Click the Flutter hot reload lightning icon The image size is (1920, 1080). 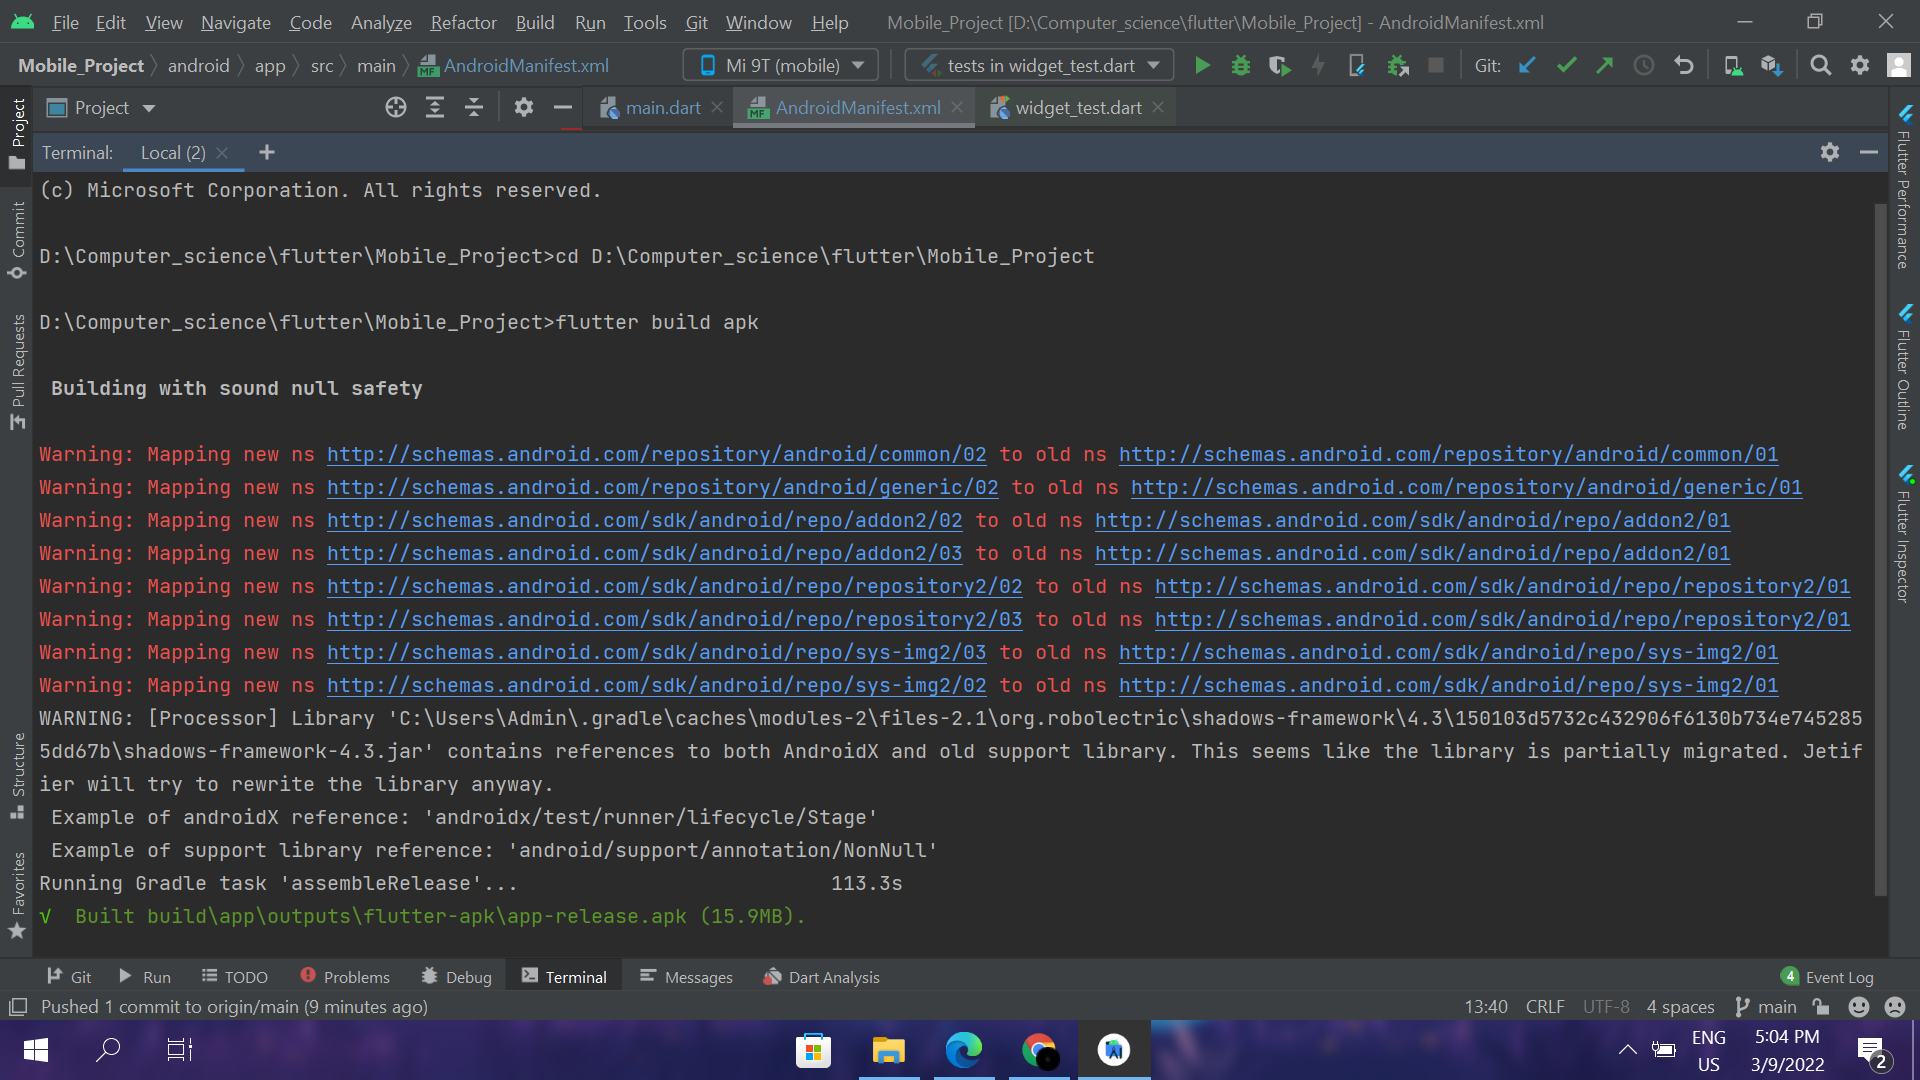1318,66
